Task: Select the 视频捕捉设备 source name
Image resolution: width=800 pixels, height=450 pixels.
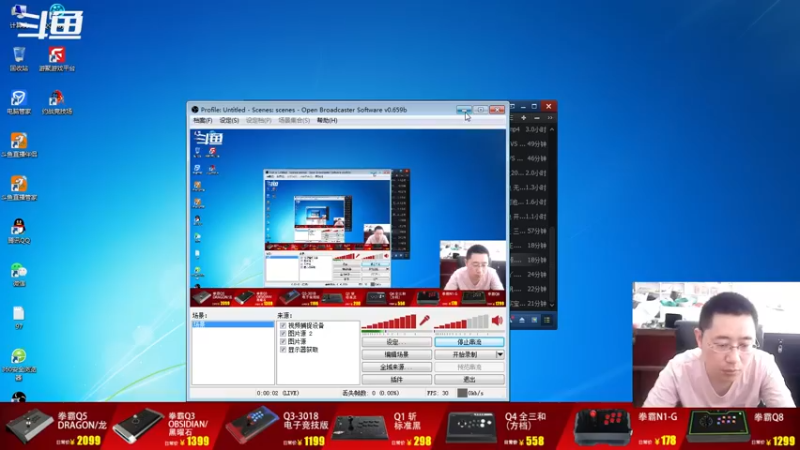Action: (306, 326)
